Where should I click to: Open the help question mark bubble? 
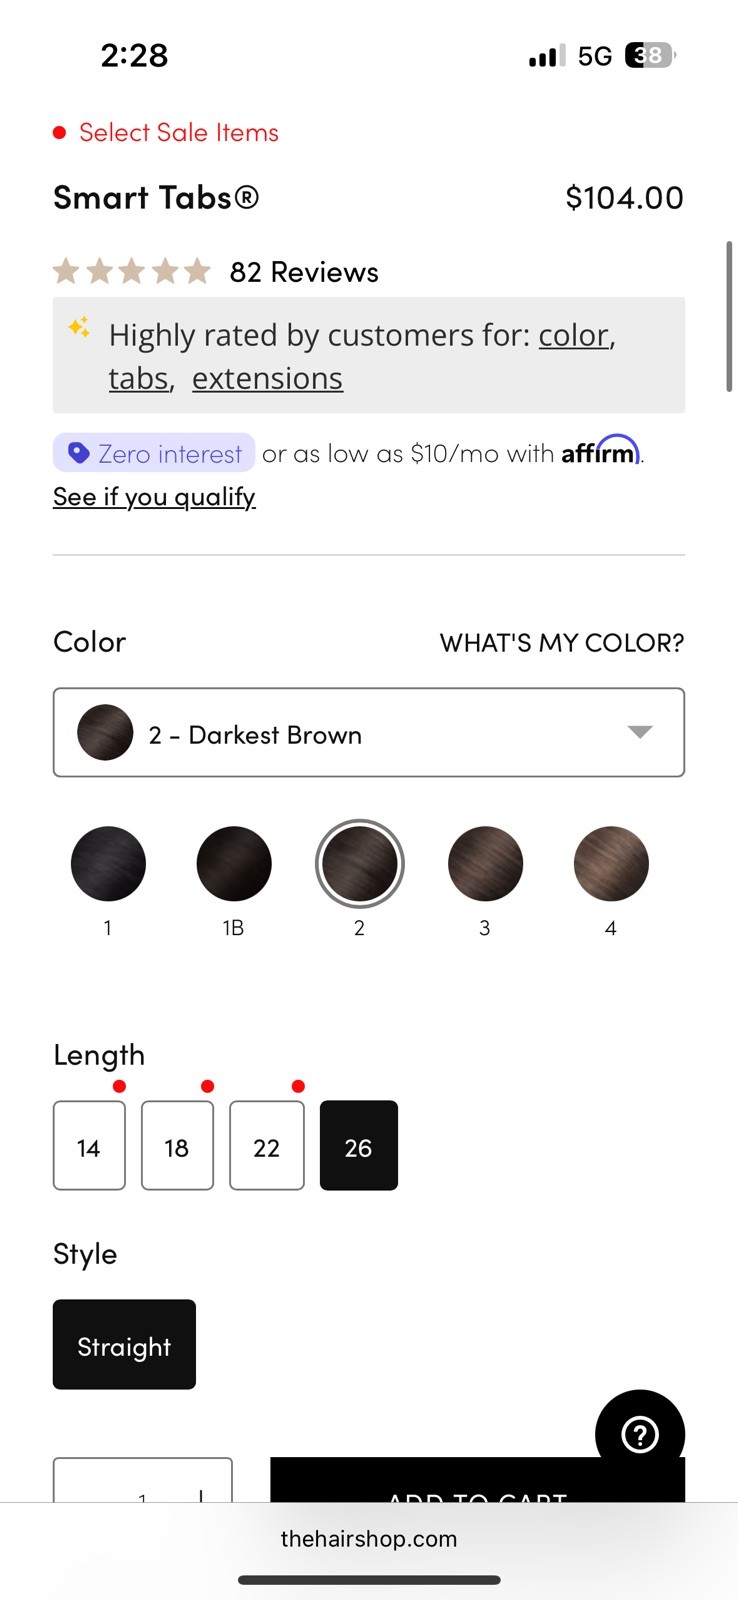(640, 1434)
